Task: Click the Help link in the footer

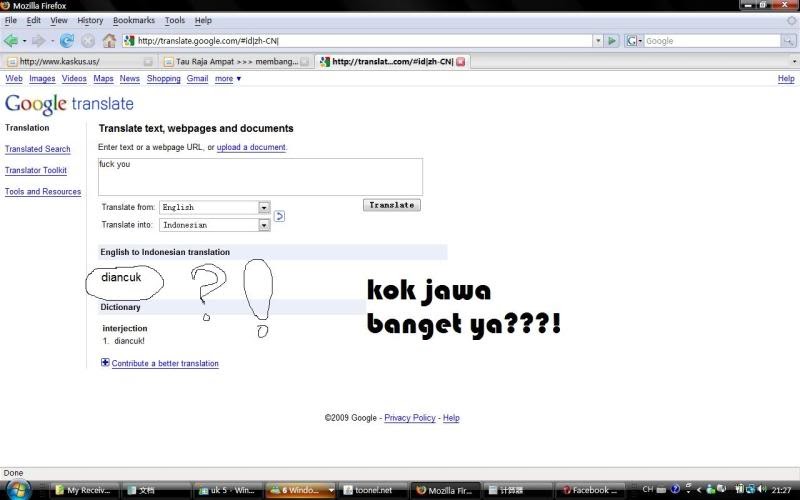Action: pos(451,418)
